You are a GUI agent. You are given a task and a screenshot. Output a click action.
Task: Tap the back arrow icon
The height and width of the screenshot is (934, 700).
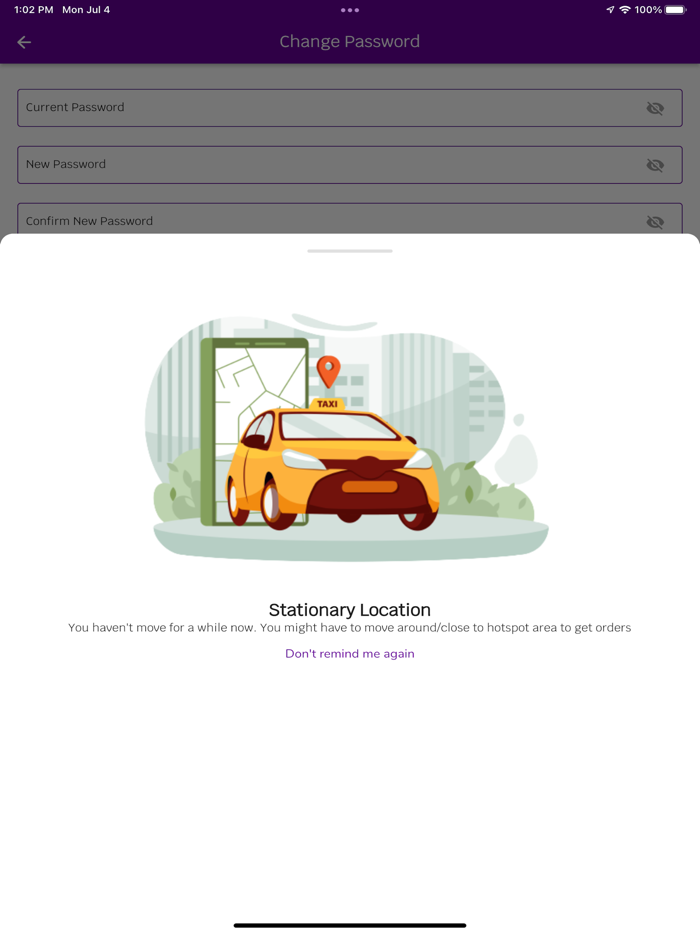coord(24,42)
